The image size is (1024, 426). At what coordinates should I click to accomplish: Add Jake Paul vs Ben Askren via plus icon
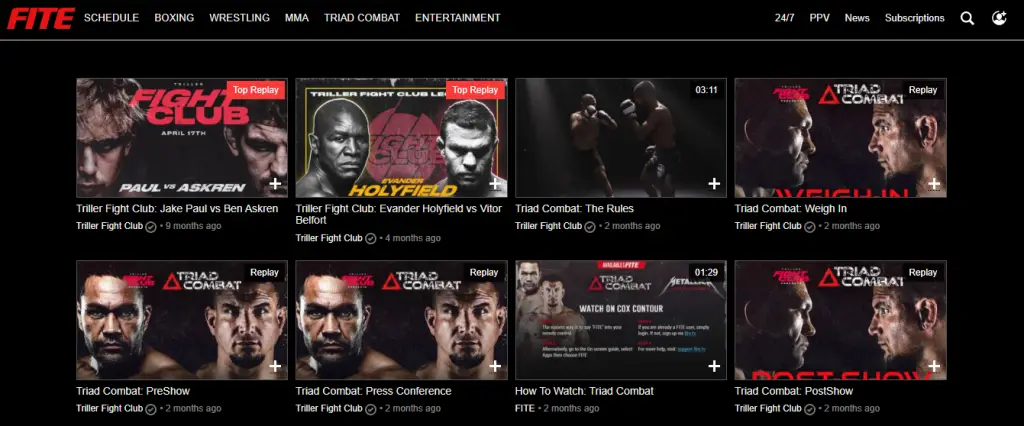pyautogui.click(x=276, y=184)
